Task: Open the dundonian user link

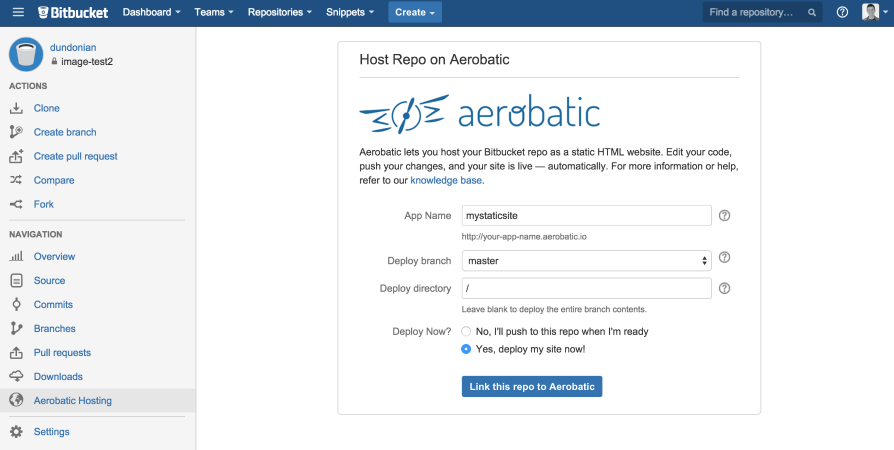Action: click(x=73, y=47)
